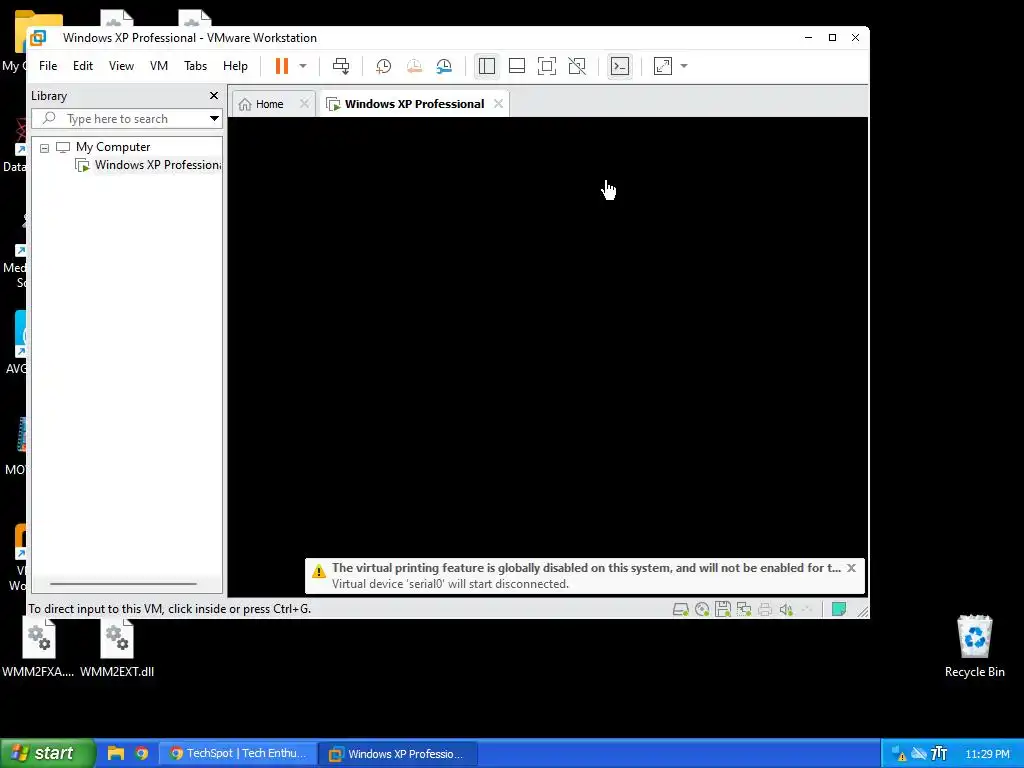Click the crossed-out cloud tray icon

[919, 754]
